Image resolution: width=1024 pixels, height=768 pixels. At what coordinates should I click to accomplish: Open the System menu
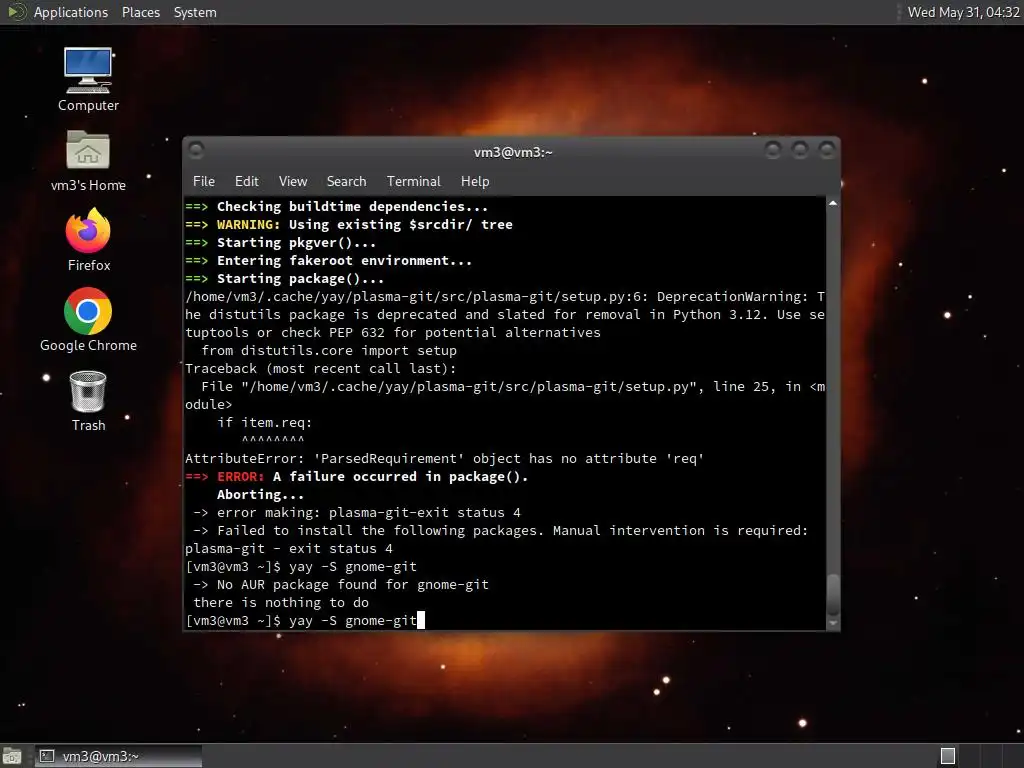[195, 12]
